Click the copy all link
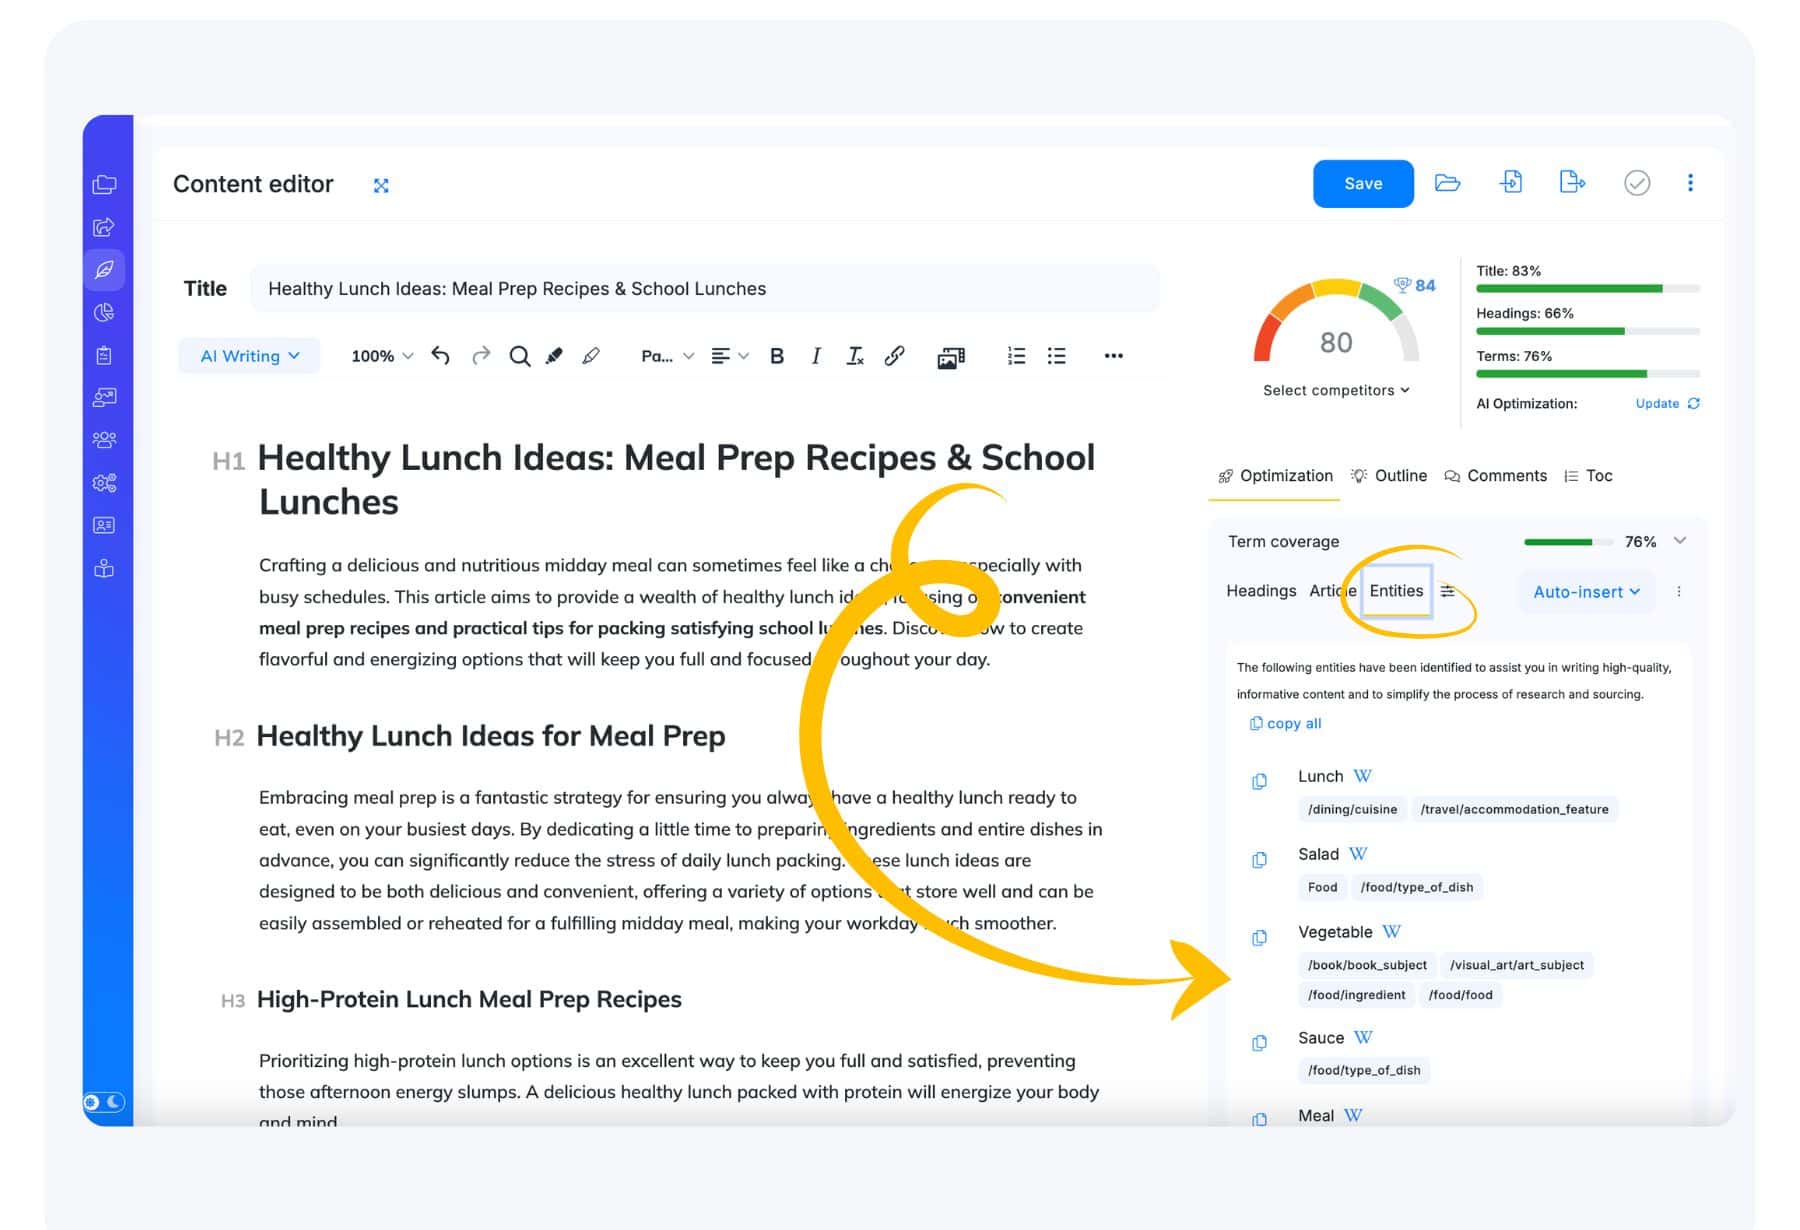Viewport: 1800px width, 1230px height. point(1285,723)
